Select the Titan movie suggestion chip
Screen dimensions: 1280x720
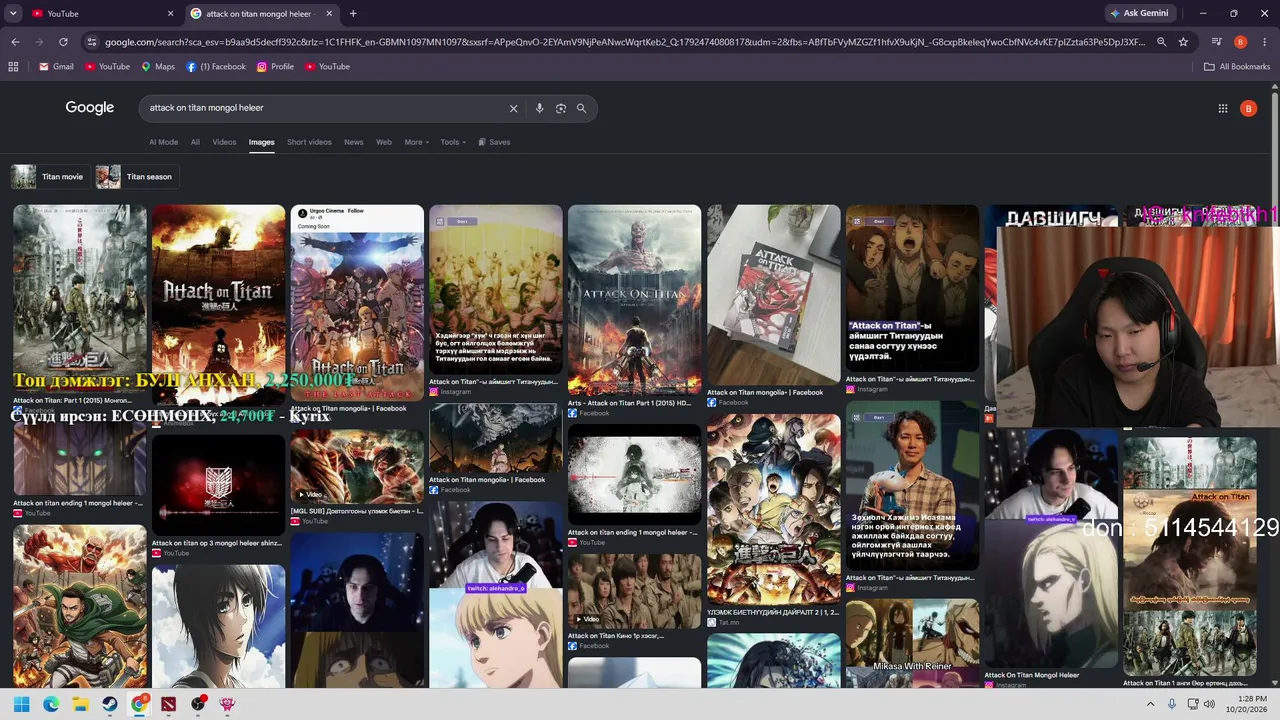pyautogui.click(x=49, y=177)
